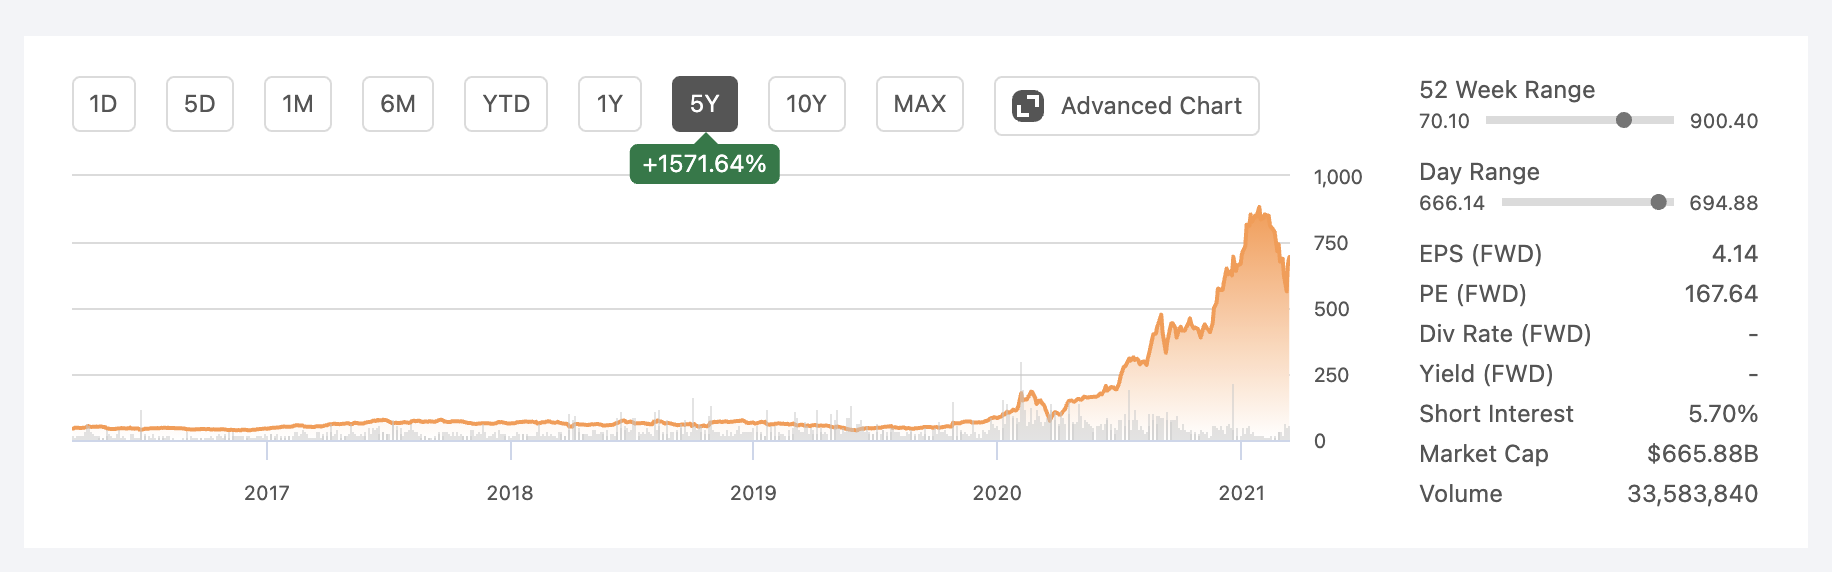Select the 10Y chart range
Viewport: 1832px width, 572px height.
coord(807,104)
